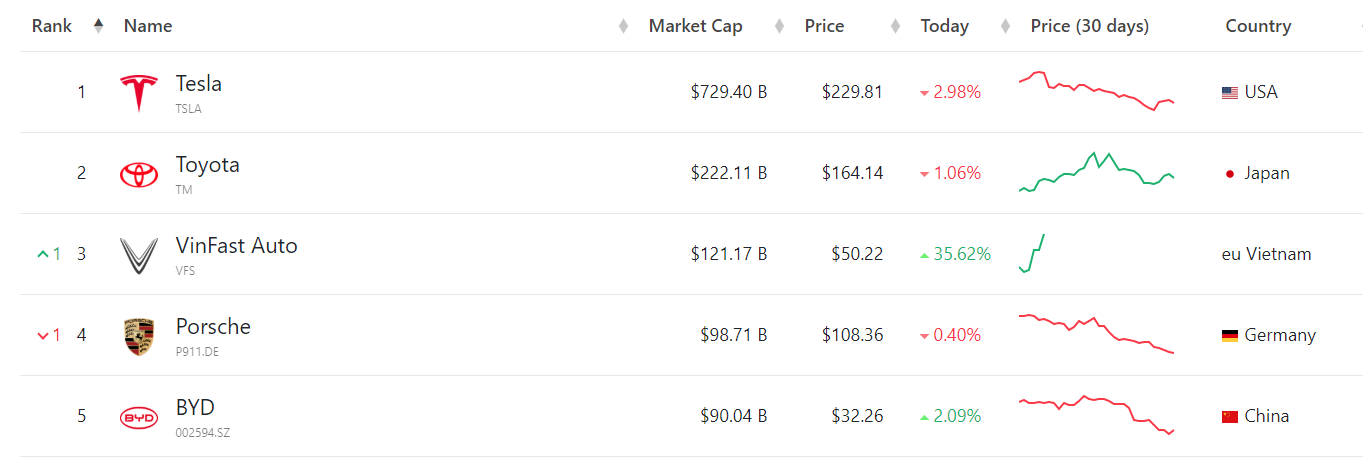
Task: Click the Porsche crest icon
Action: (x=139, y=337)
